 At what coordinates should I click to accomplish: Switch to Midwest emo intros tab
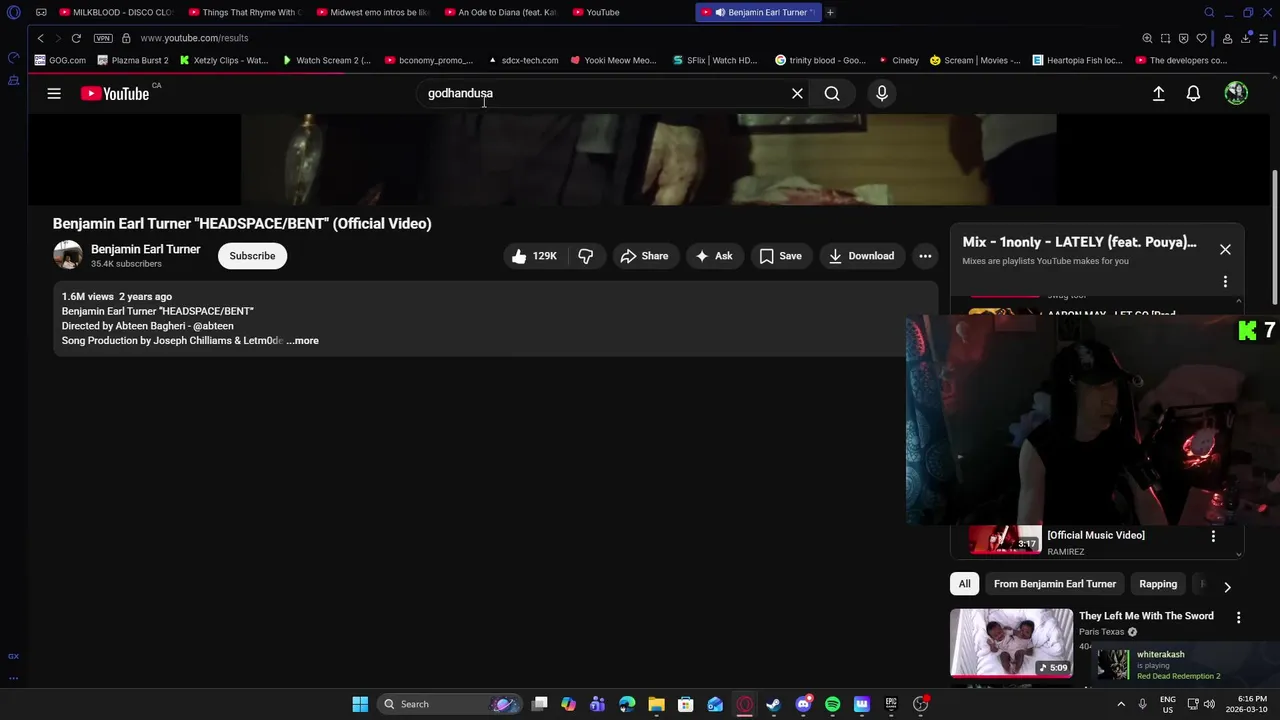click(x=373, y=12)
